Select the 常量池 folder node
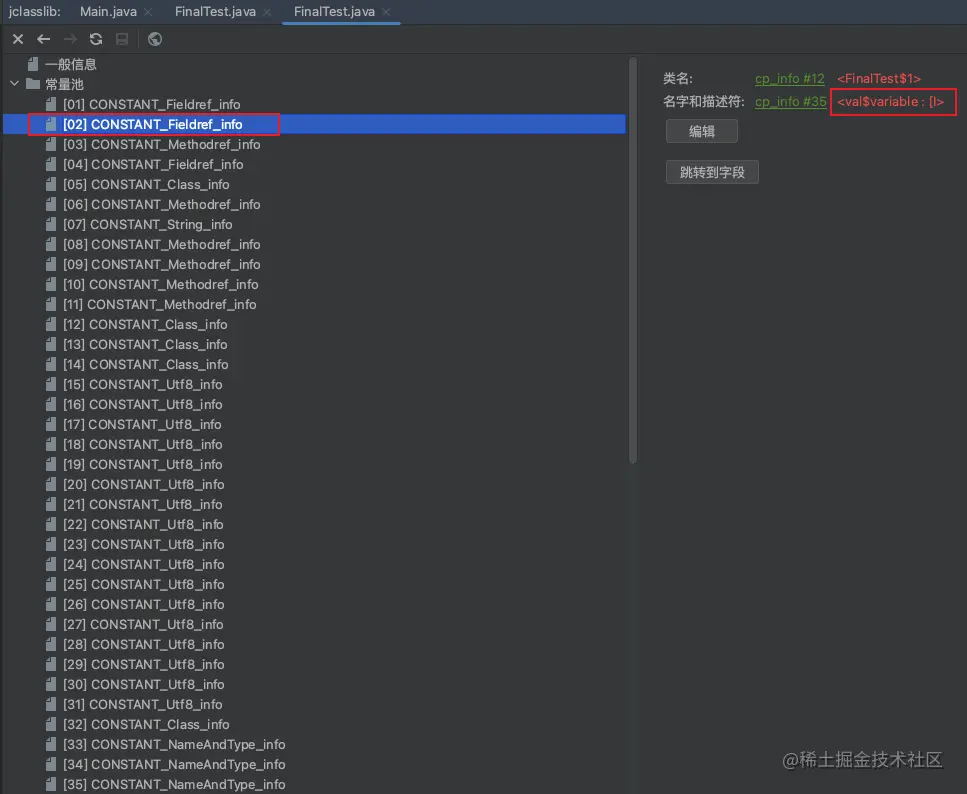The width and height of the screenshot is (967, 794). (64, 84)
